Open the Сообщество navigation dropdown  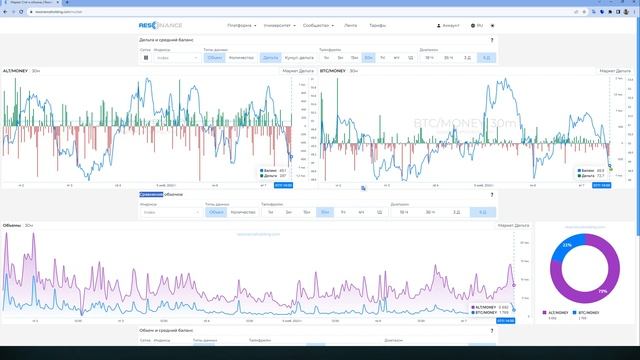(318, 25)
